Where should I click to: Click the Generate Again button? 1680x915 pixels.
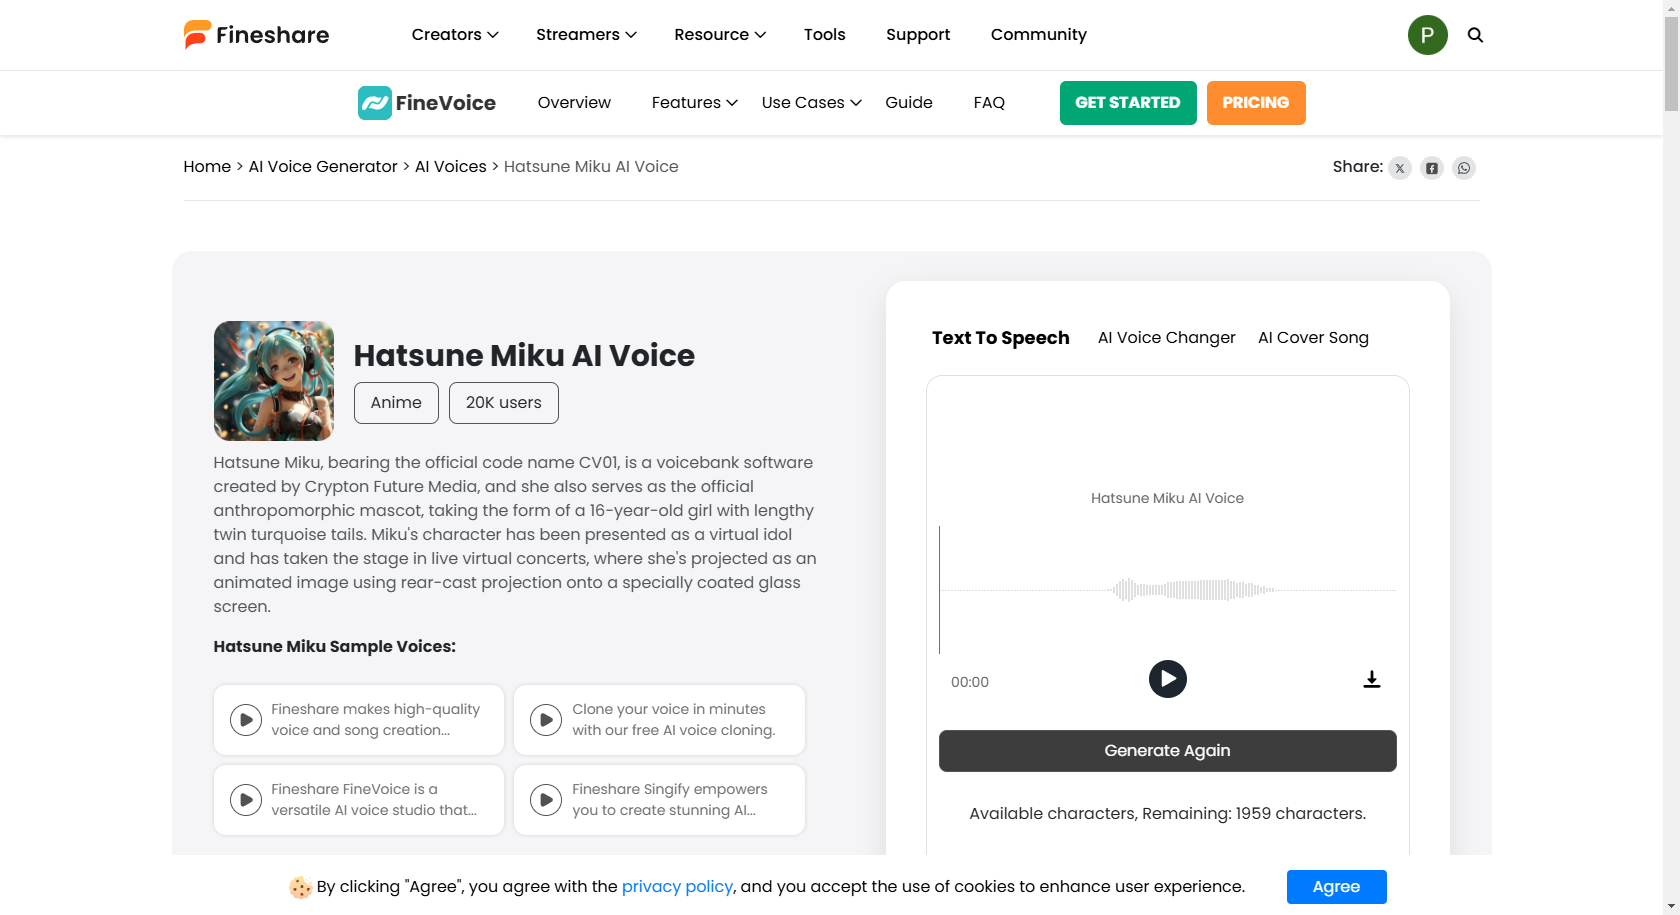click(x=1167, y=750)
